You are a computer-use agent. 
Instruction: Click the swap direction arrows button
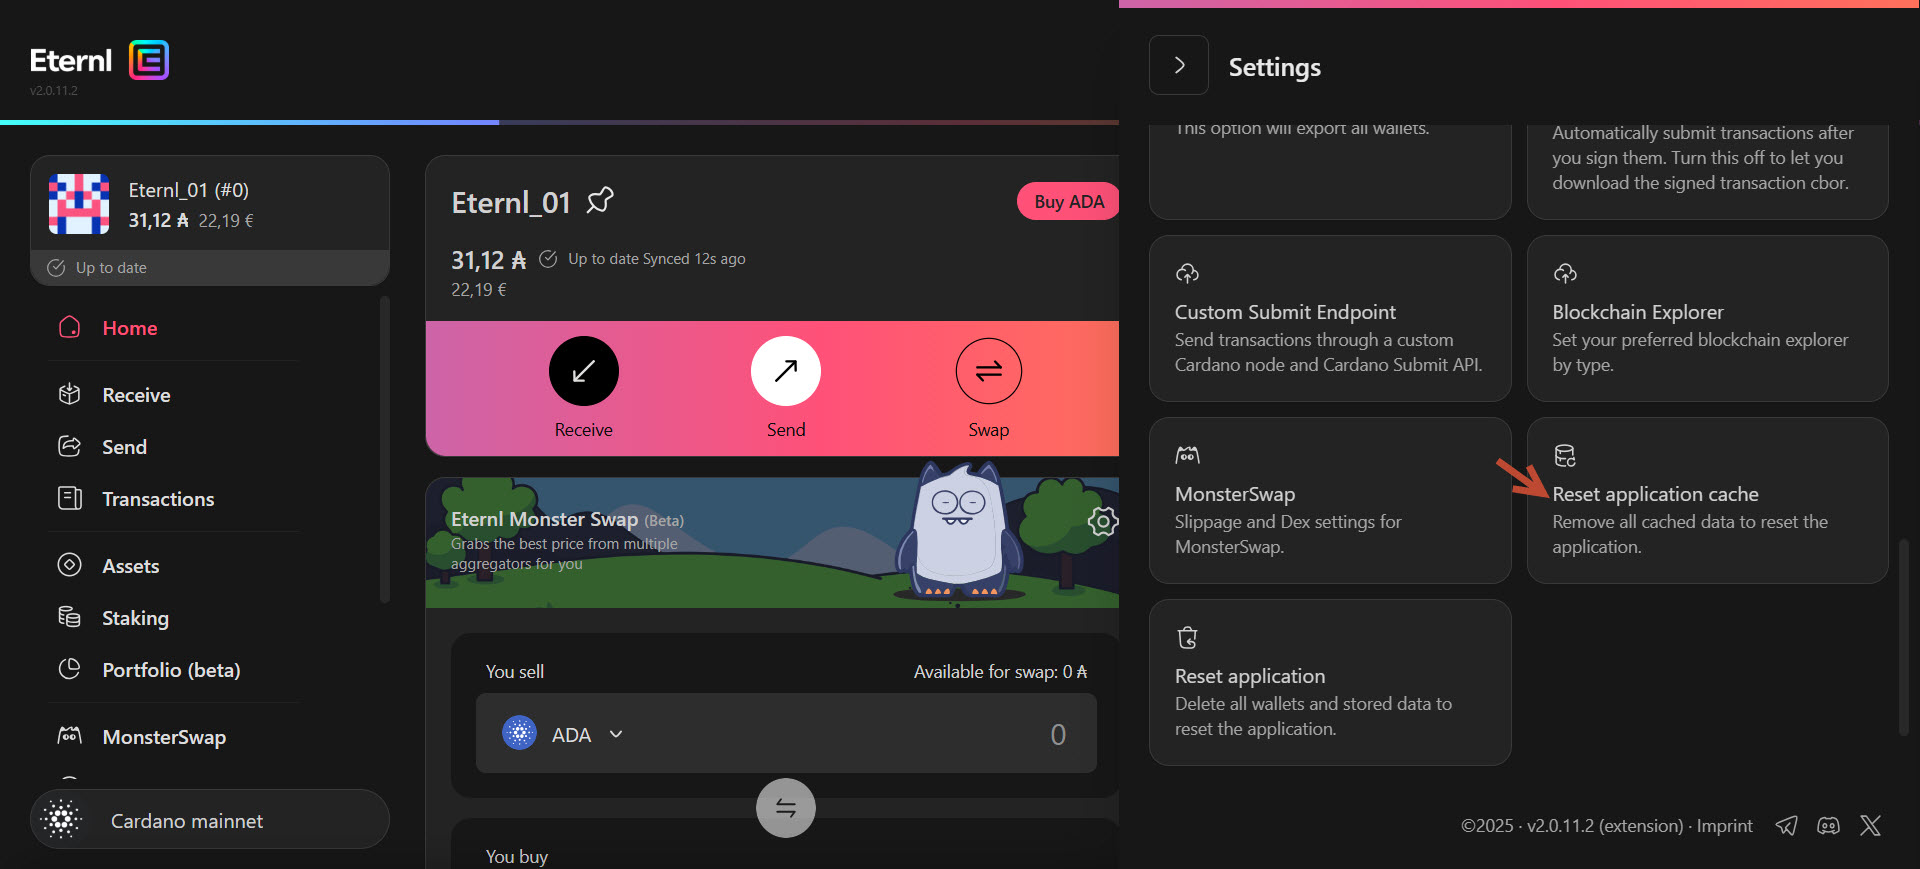pos(786,808)
